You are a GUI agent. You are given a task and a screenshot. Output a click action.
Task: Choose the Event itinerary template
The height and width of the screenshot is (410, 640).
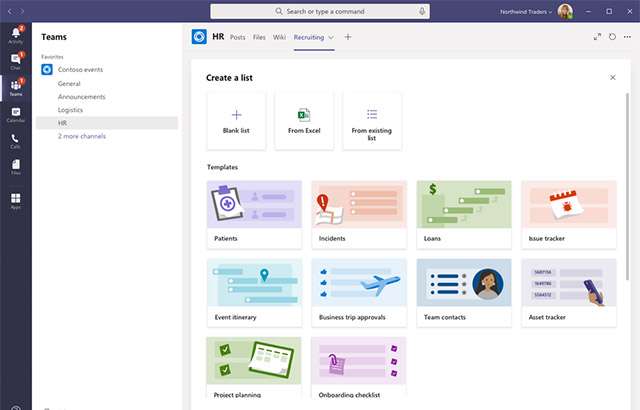click(254, 293)
